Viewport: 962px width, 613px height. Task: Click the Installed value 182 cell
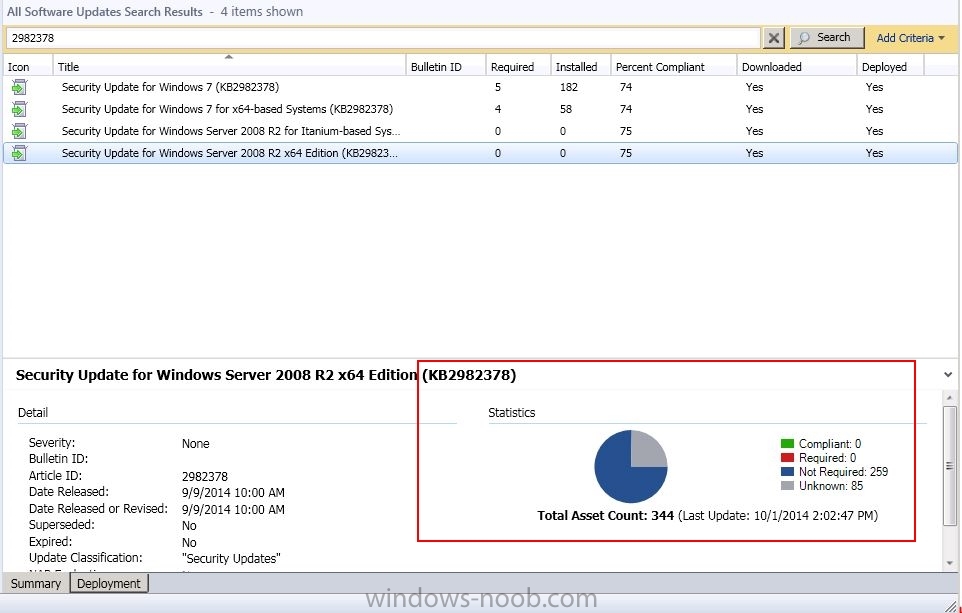click(569, 87)
